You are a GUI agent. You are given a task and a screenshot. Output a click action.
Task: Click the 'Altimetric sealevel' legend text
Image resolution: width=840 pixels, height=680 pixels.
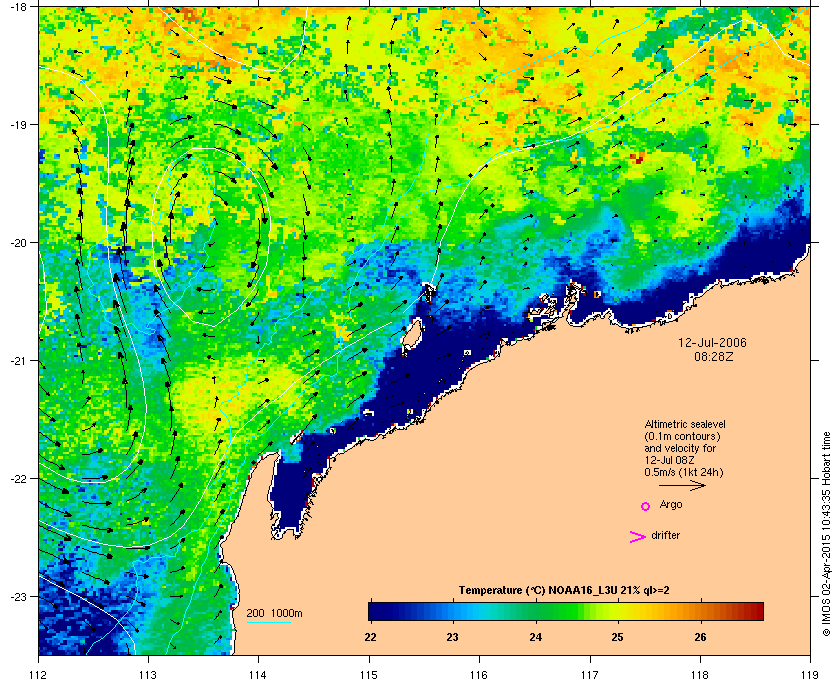[685, 424]
